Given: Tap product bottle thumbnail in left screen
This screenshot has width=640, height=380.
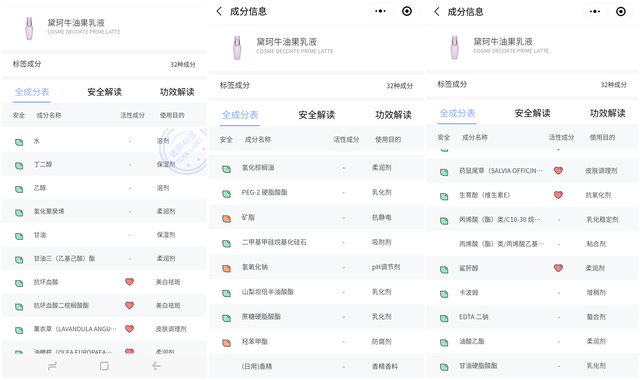Looking at the screenshot, I should point(29,28).
